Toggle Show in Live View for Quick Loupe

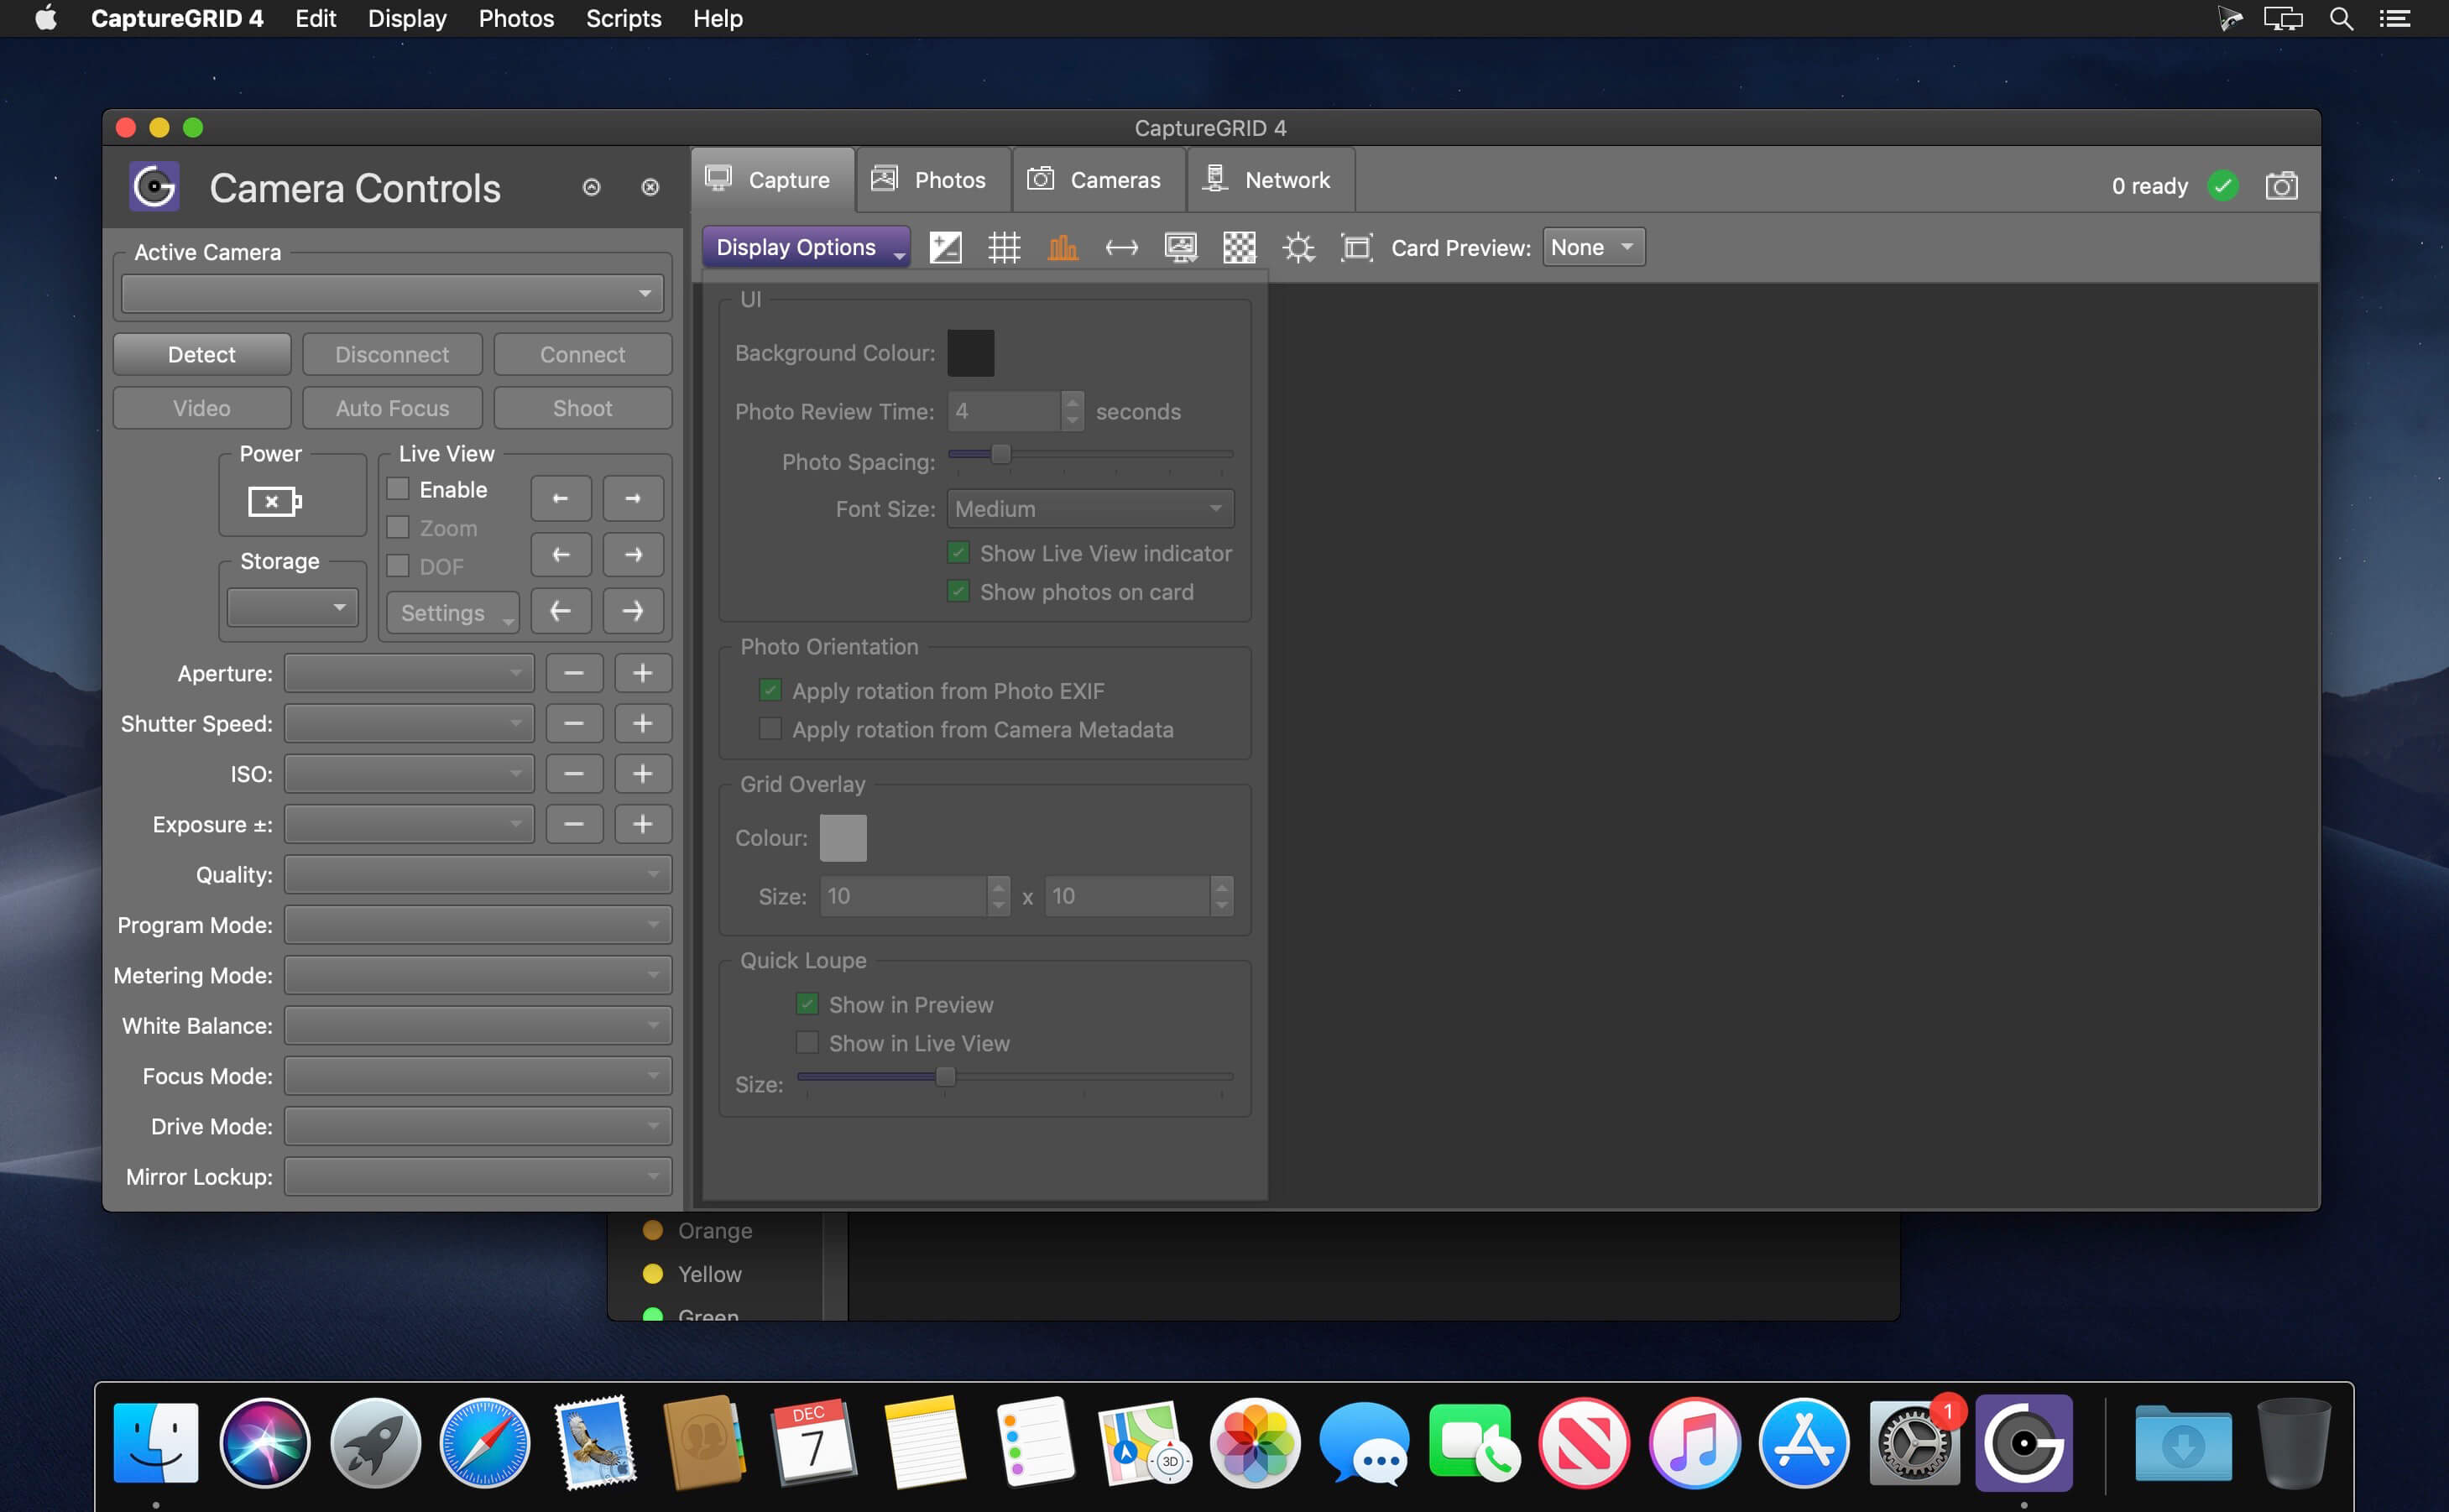click(x=808, y=1042)
